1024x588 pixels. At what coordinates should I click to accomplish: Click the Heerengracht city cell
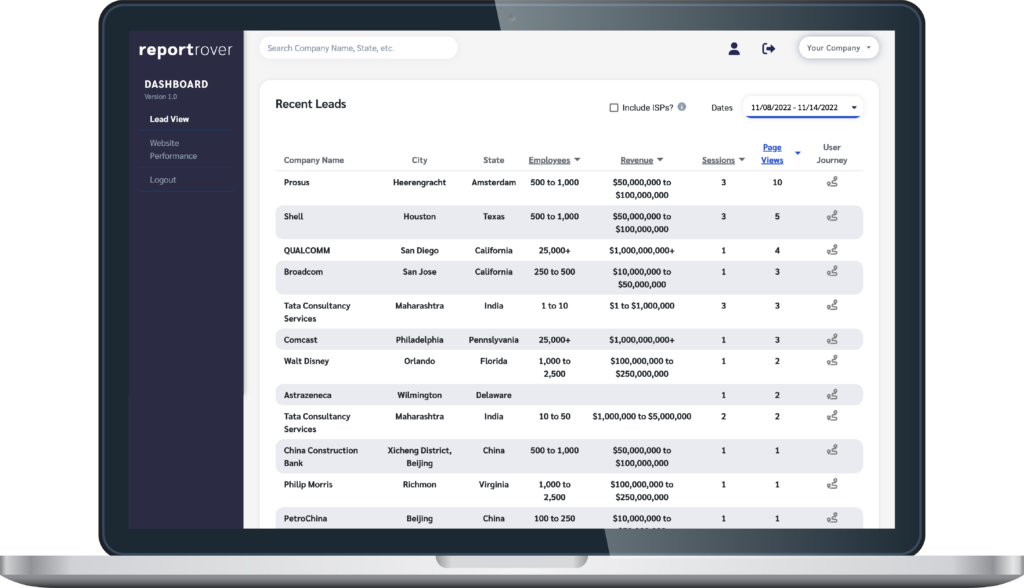point(419,182)
